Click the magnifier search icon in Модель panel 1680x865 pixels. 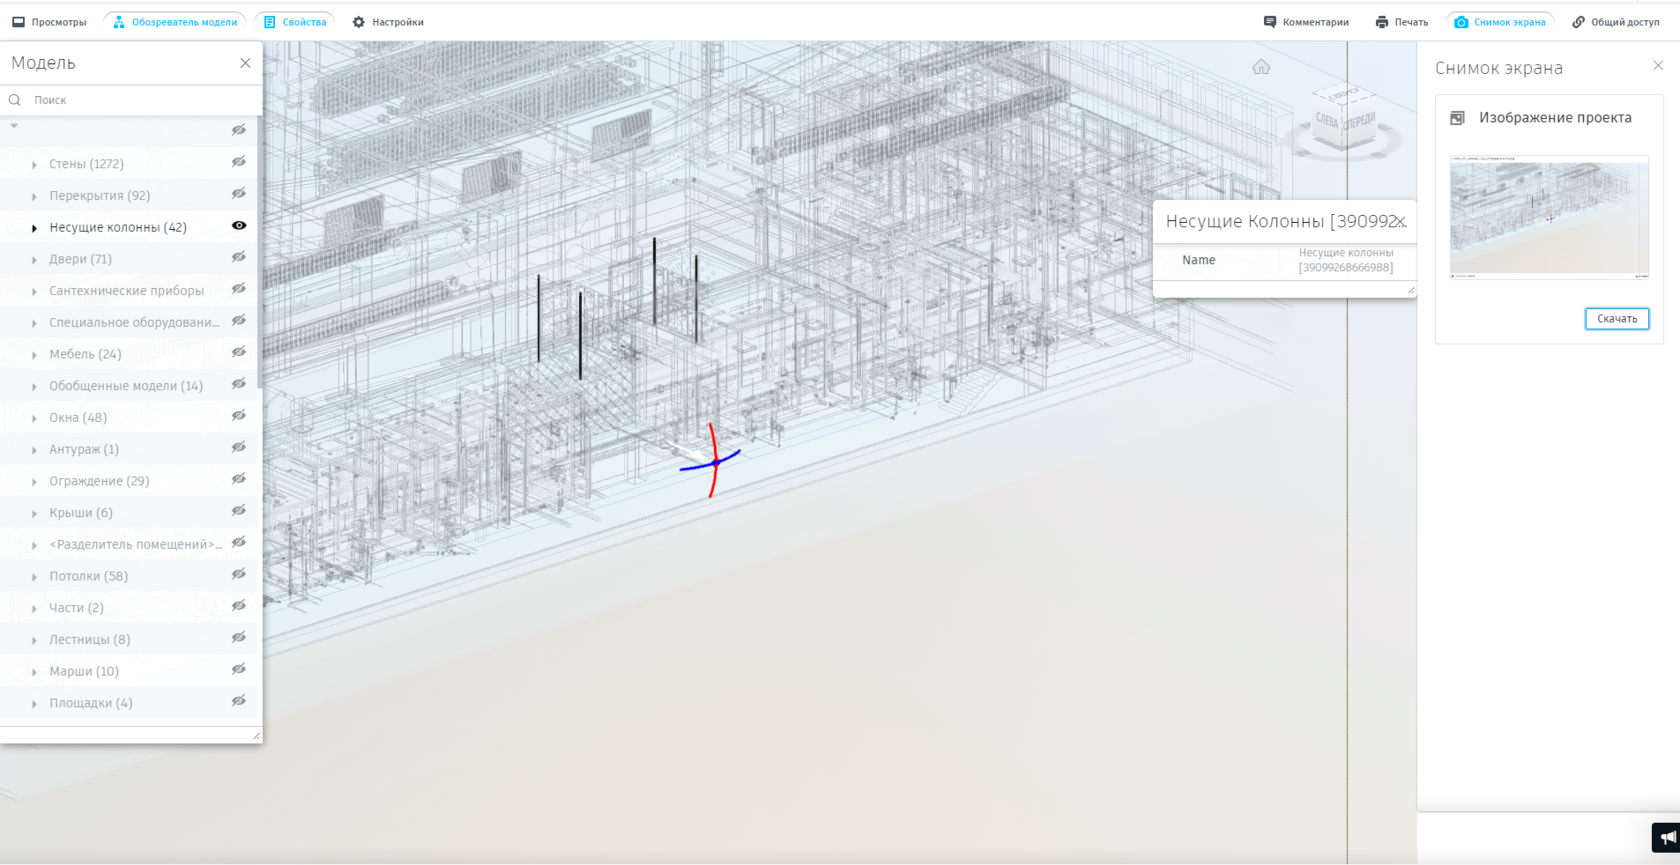(x=15, y=100)
